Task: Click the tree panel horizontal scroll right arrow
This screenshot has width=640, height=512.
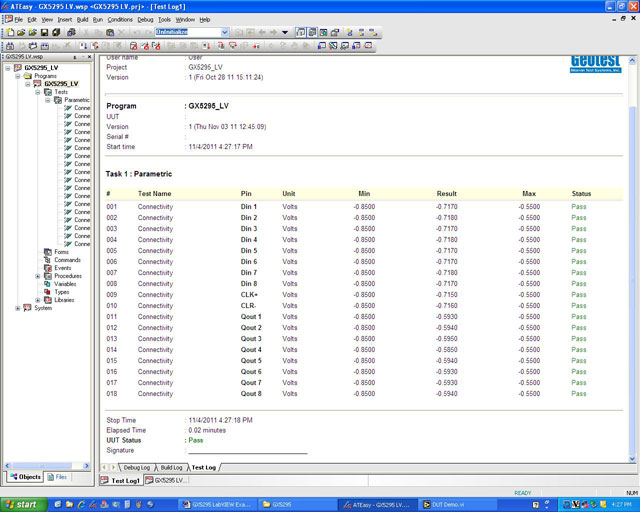Action: pyautogui.click(x=87, y=466)
